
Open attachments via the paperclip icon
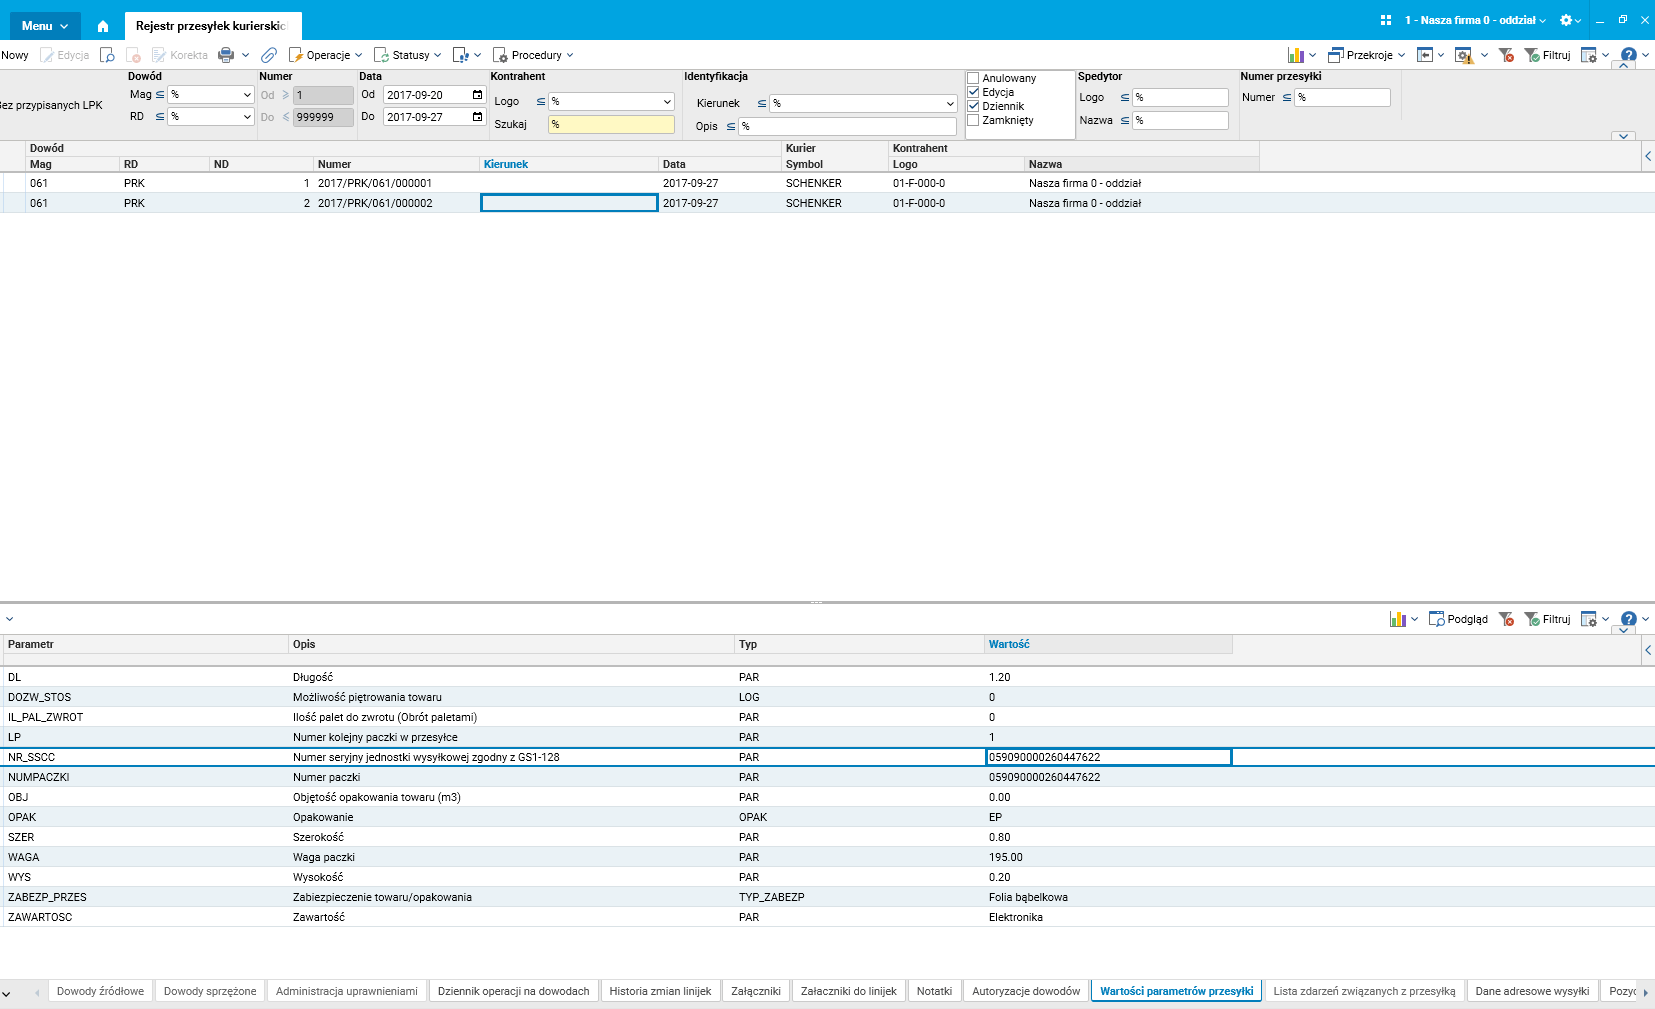coord(269,55)
